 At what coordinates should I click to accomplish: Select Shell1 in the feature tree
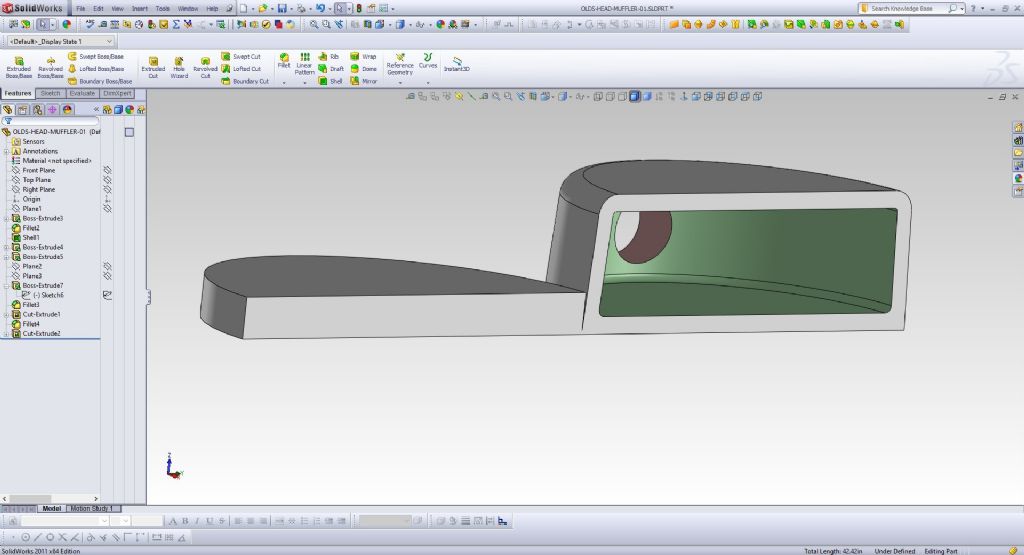pos(31,238)
